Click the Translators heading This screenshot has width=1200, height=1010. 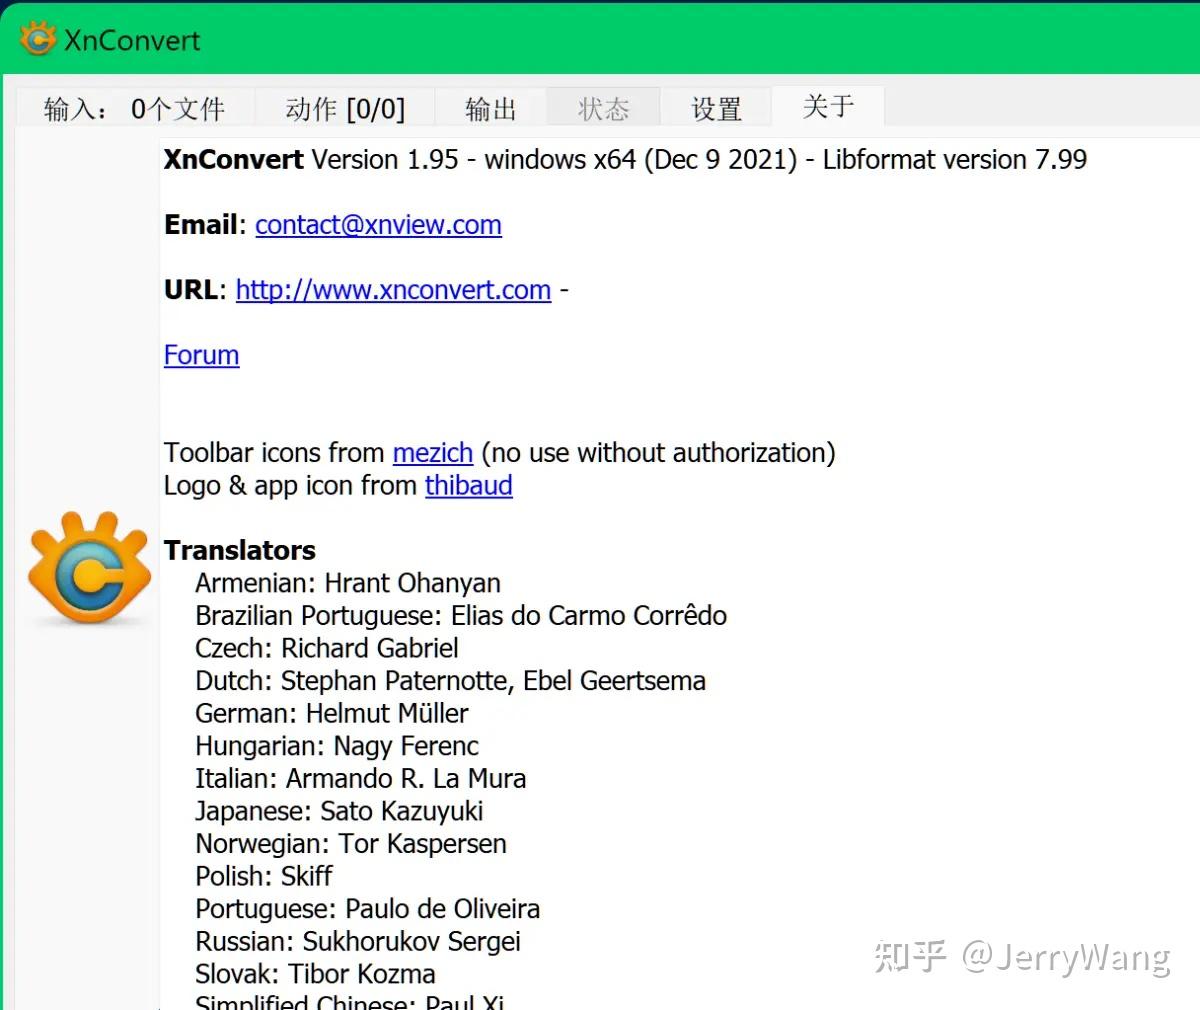240,549
